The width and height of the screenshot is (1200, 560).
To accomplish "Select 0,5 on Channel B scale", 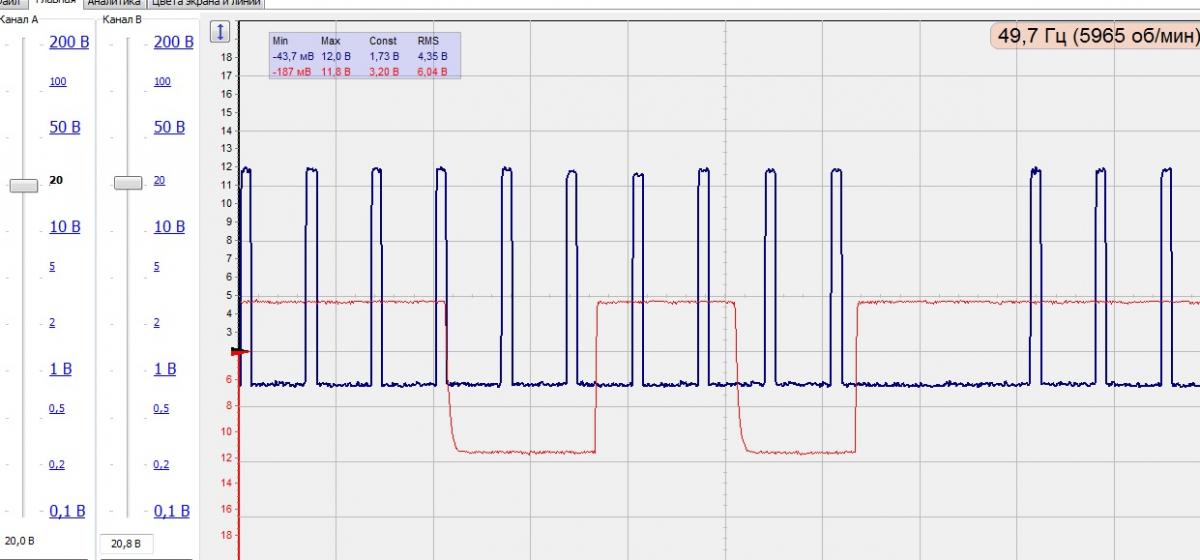I will [x=161, y=409].
